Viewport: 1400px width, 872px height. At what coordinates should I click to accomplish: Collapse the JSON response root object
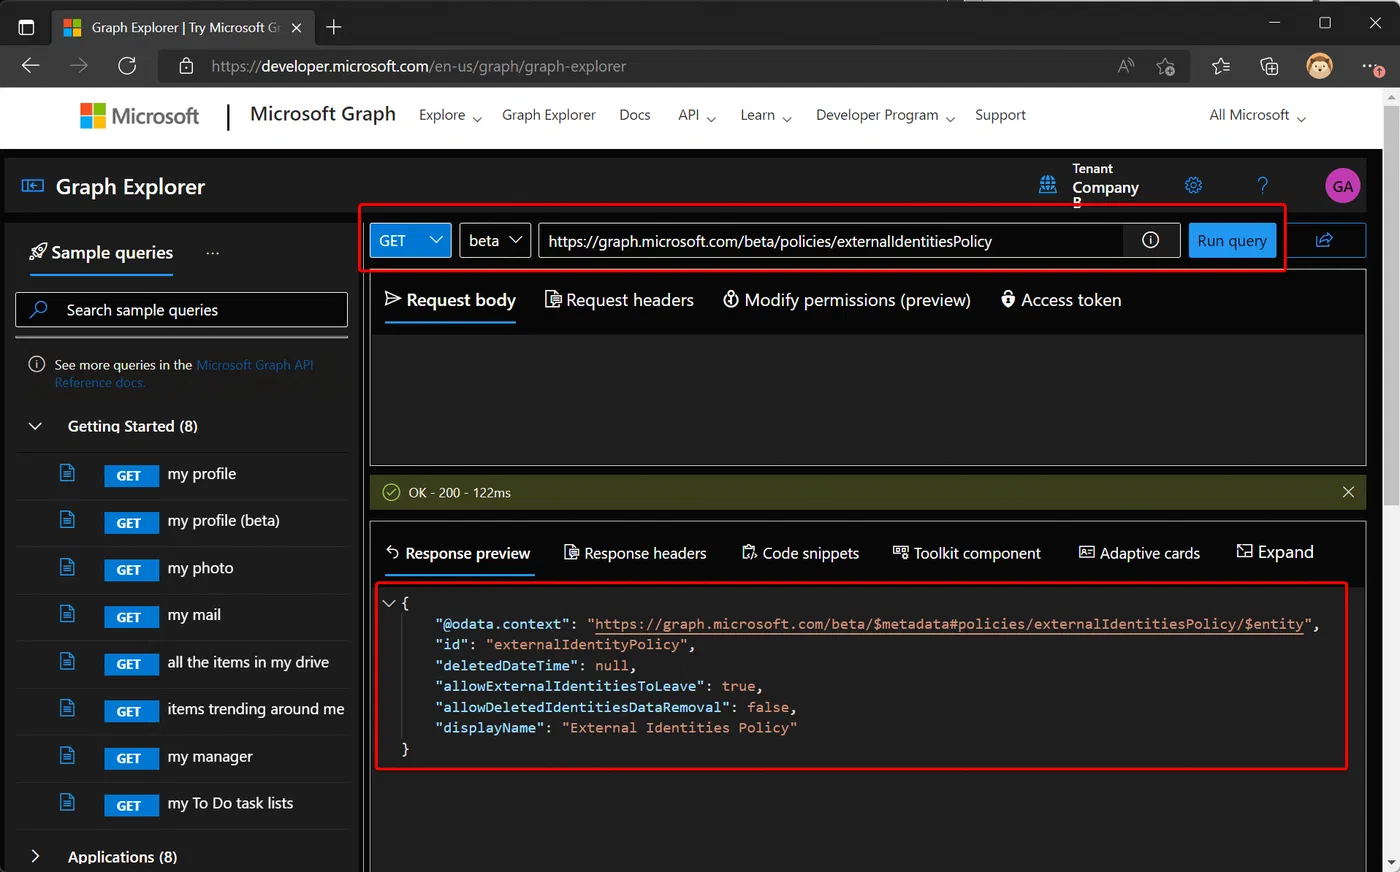point(389,603)
